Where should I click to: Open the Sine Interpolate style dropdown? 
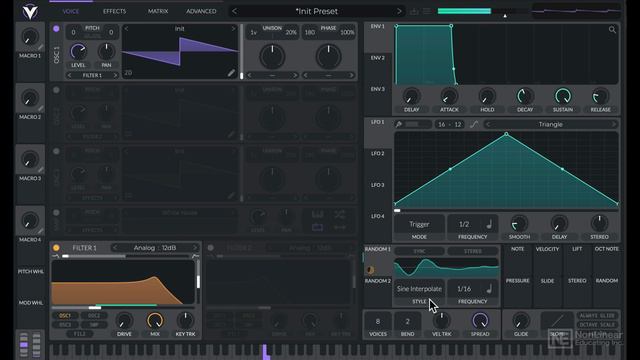click(419, 289)
